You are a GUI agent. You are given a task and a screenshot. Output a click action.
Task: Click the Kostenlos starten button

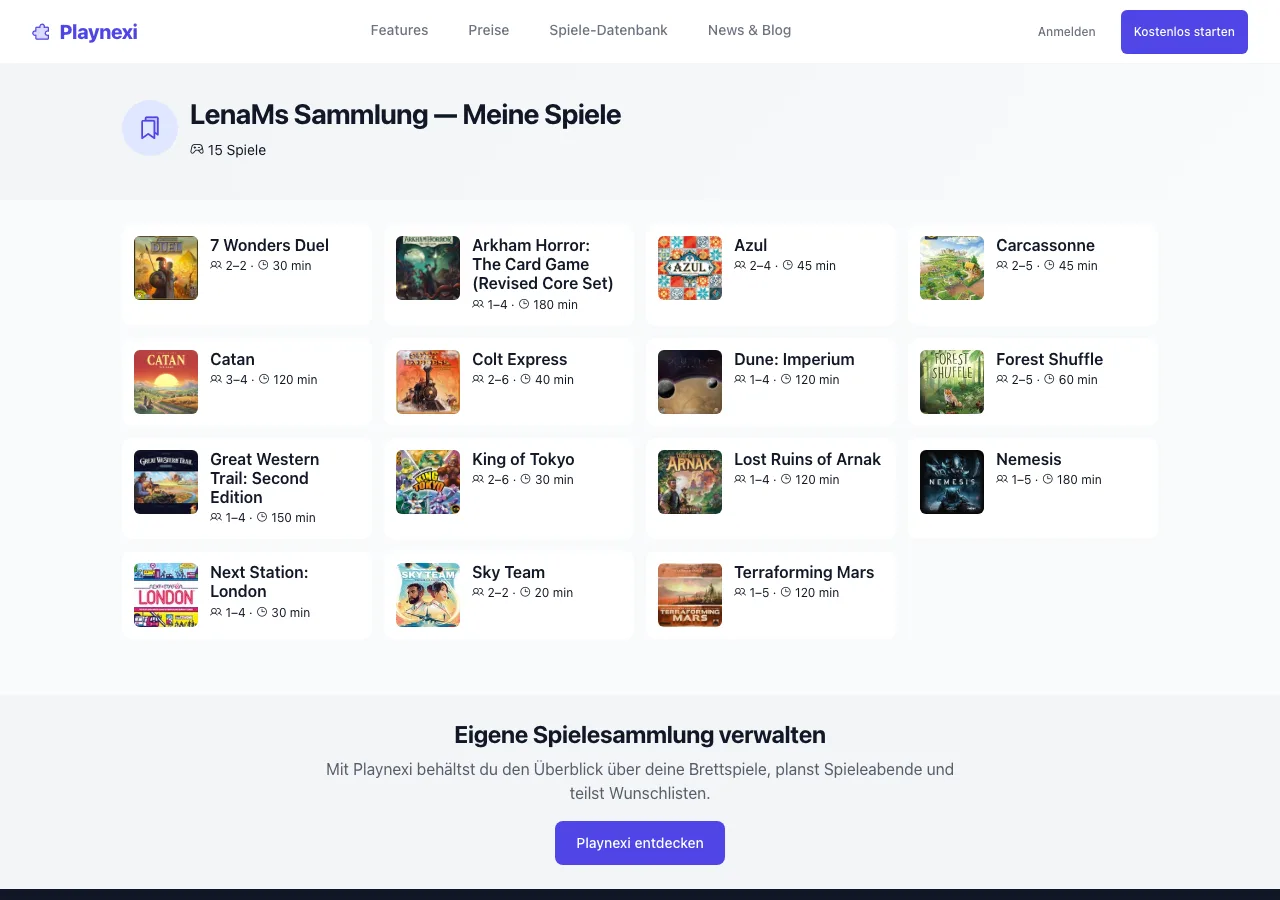[1184, 32]
